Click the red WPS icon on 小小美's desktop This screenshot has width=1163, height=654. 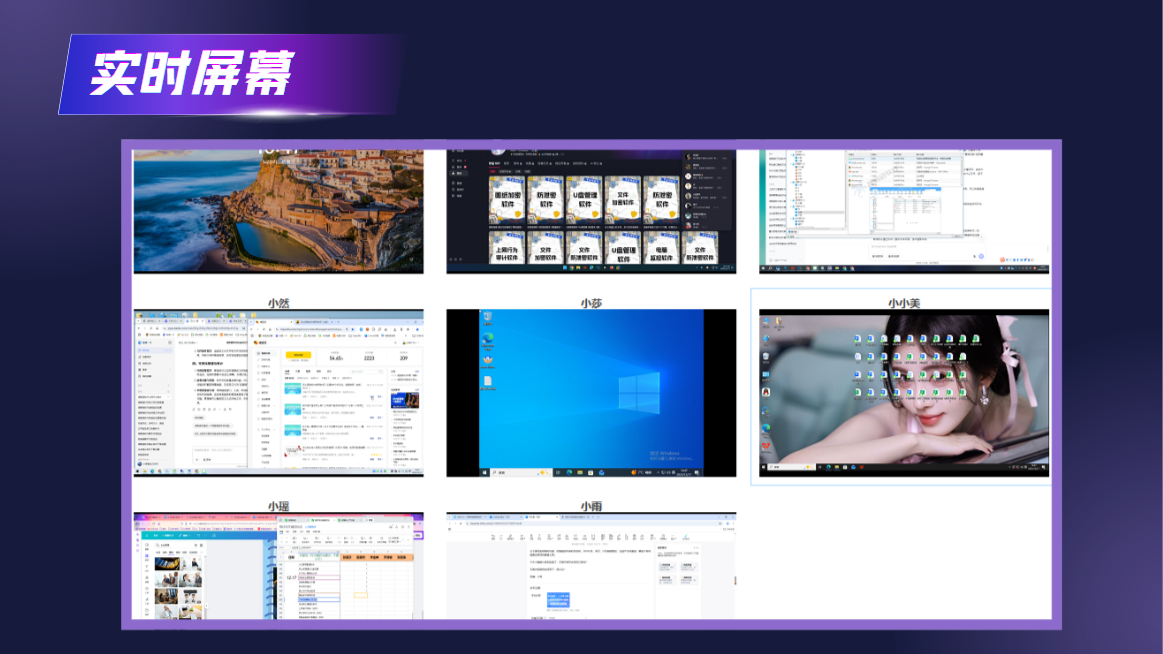point(766,446)
